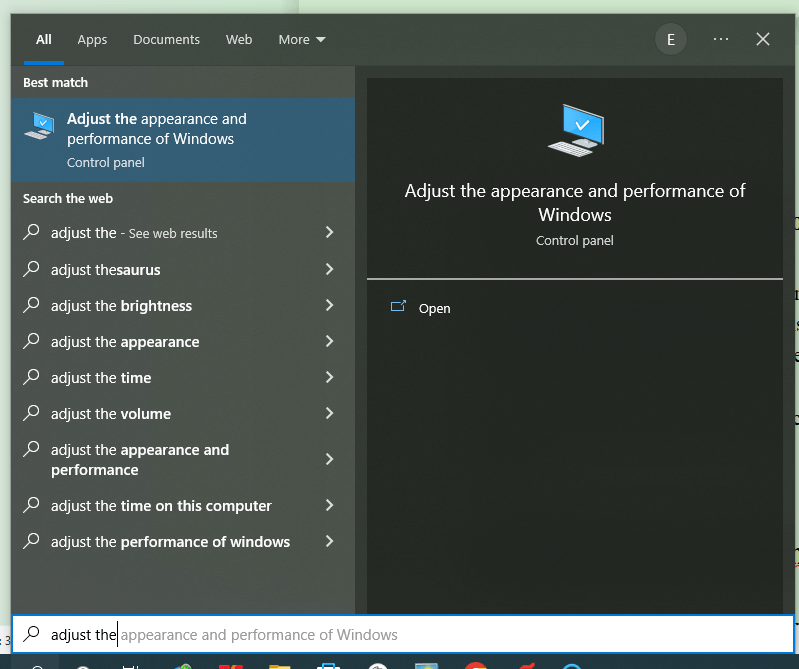Click the Open launch icon
The image size is (799, 669).
point(398,306)
